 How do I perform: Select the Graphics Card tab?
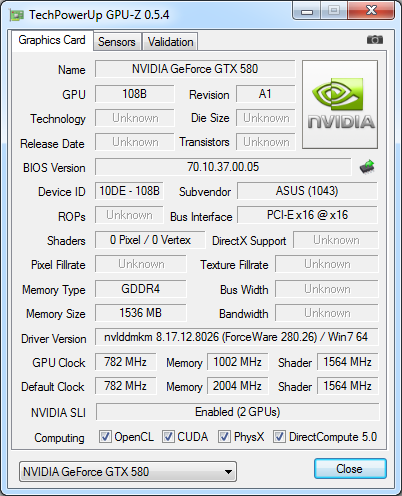tap(52, 40)
